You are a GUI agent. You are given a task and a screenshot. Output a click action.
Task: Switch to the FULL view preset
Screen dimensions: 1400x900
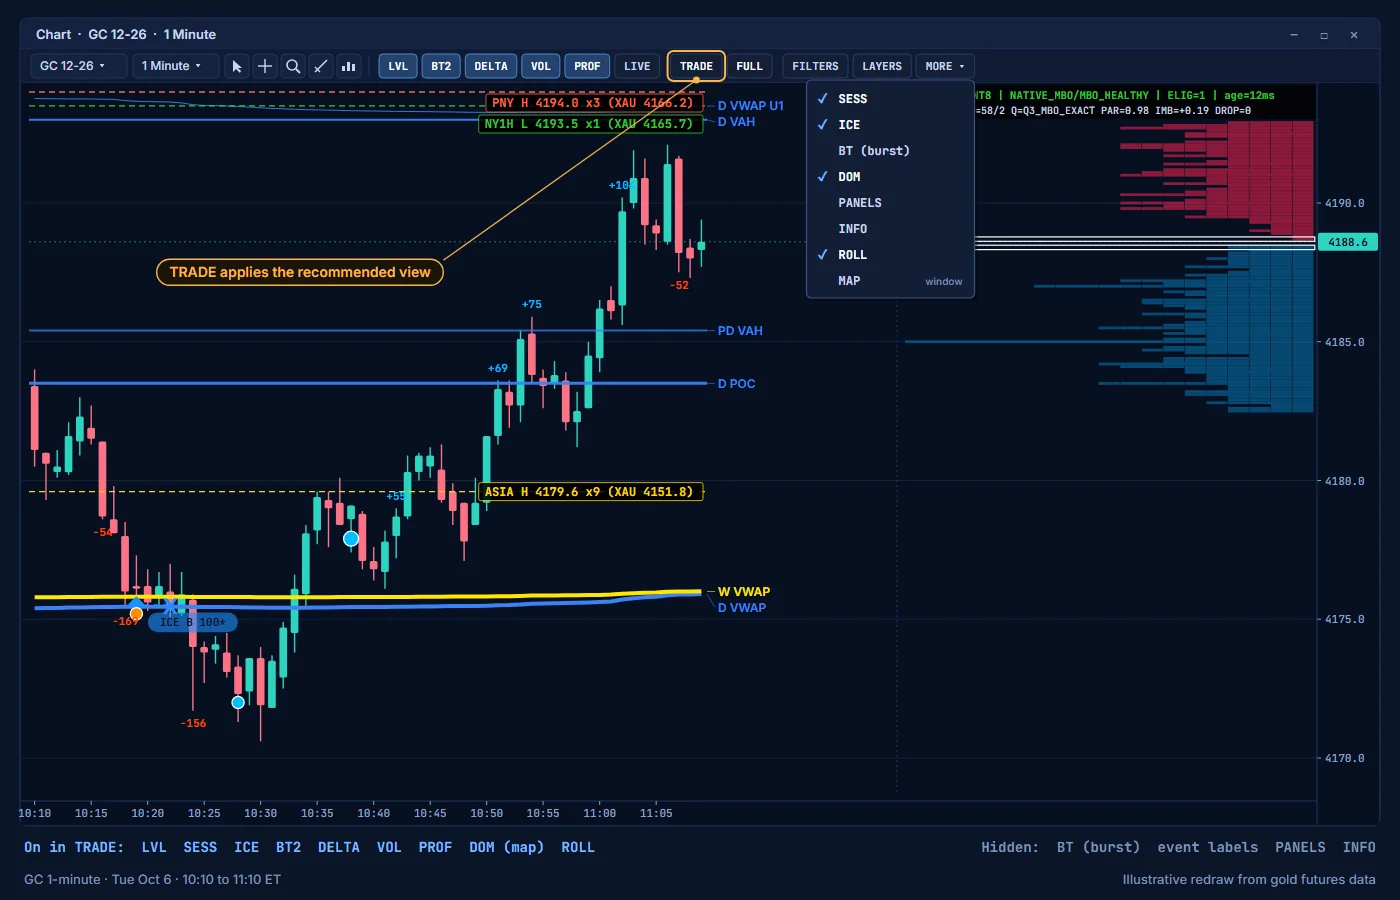click(749, 66)
